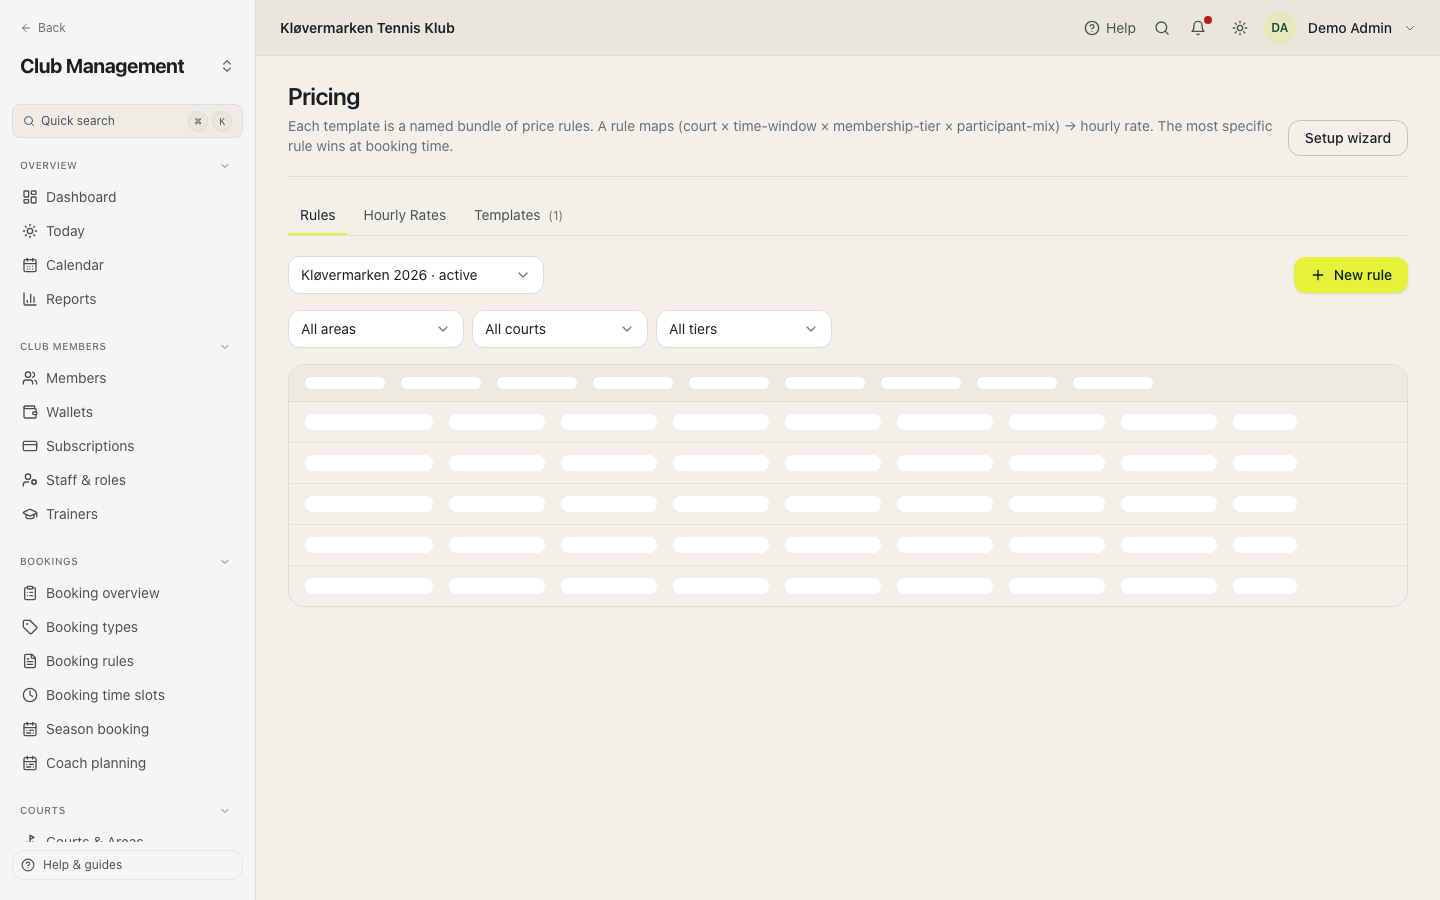Viewport: 1440px width, 900px height.
Task: Collapse the Bookings section
Action: (x=225, y=562)
